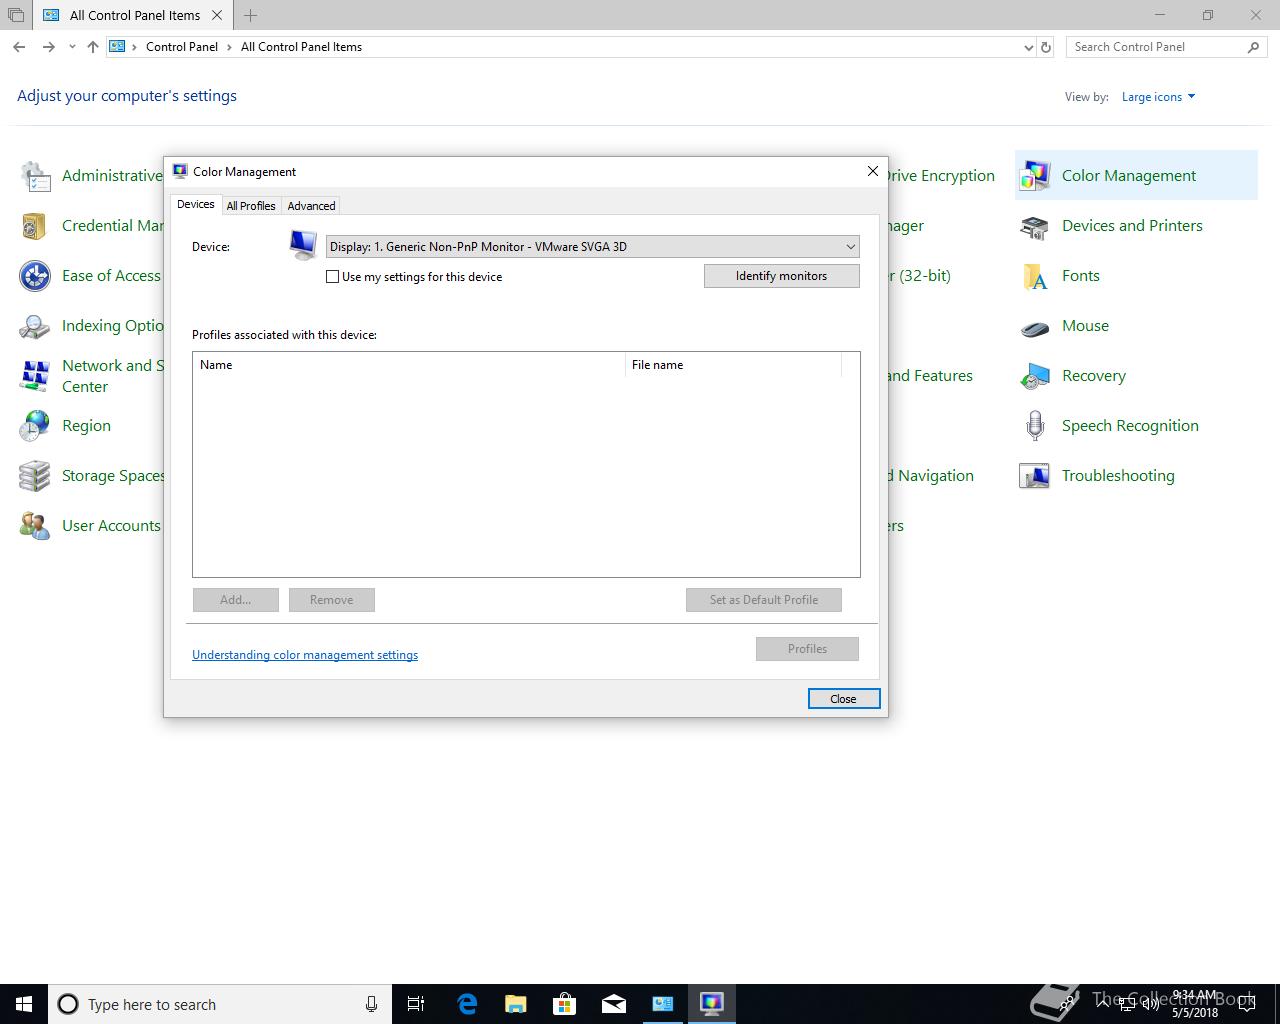
Task: Open Ease of Access Center icon
Action: [x=35, y=276]
